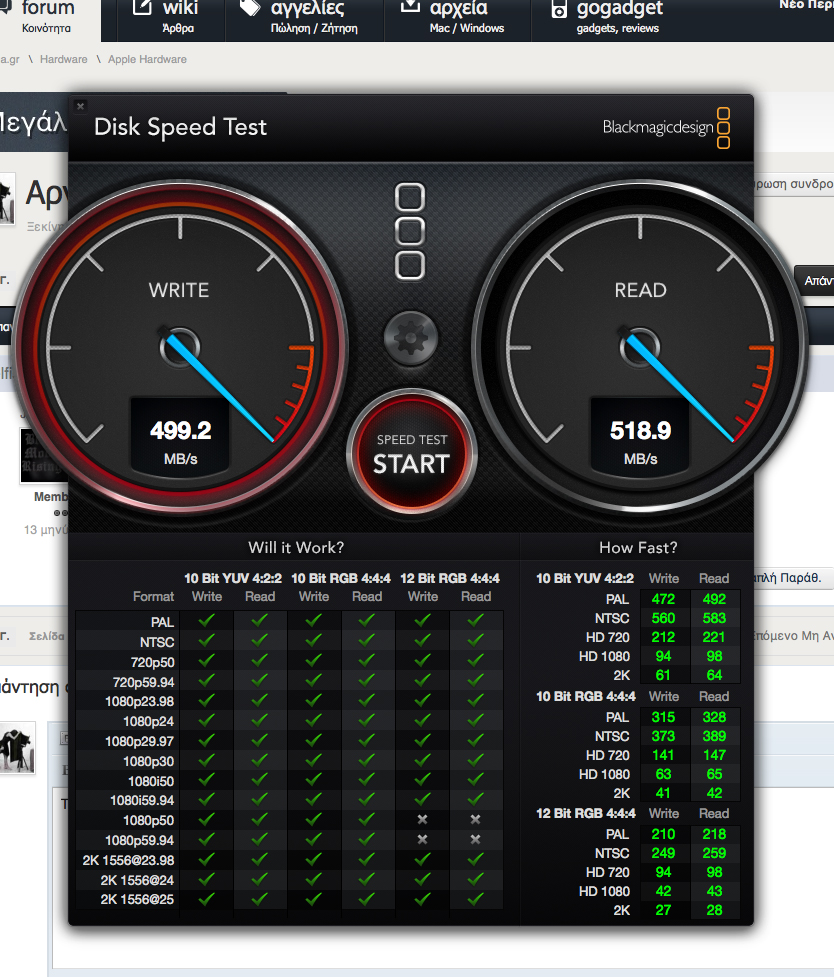Image resolution: width=834 pixels, height=977 pixels.
Task: Open settings gear in Disk Speed Test
Action: [411, 338]
